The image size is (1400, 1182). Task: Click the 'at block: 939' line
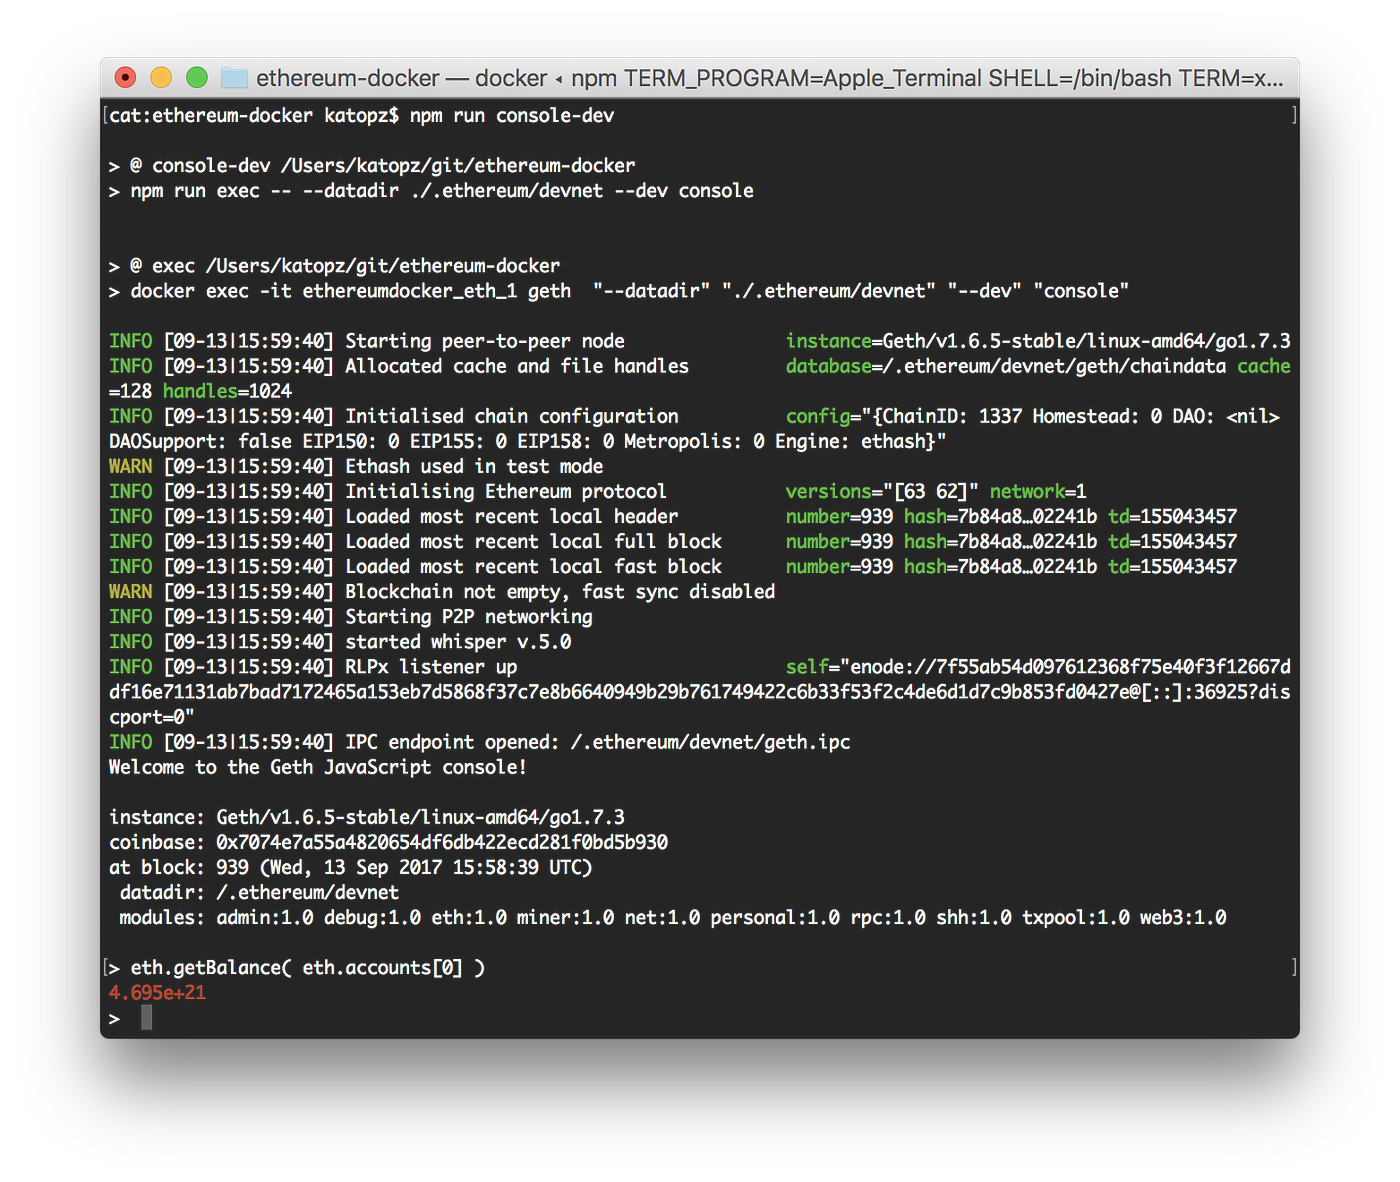click(x=351, y=867)
